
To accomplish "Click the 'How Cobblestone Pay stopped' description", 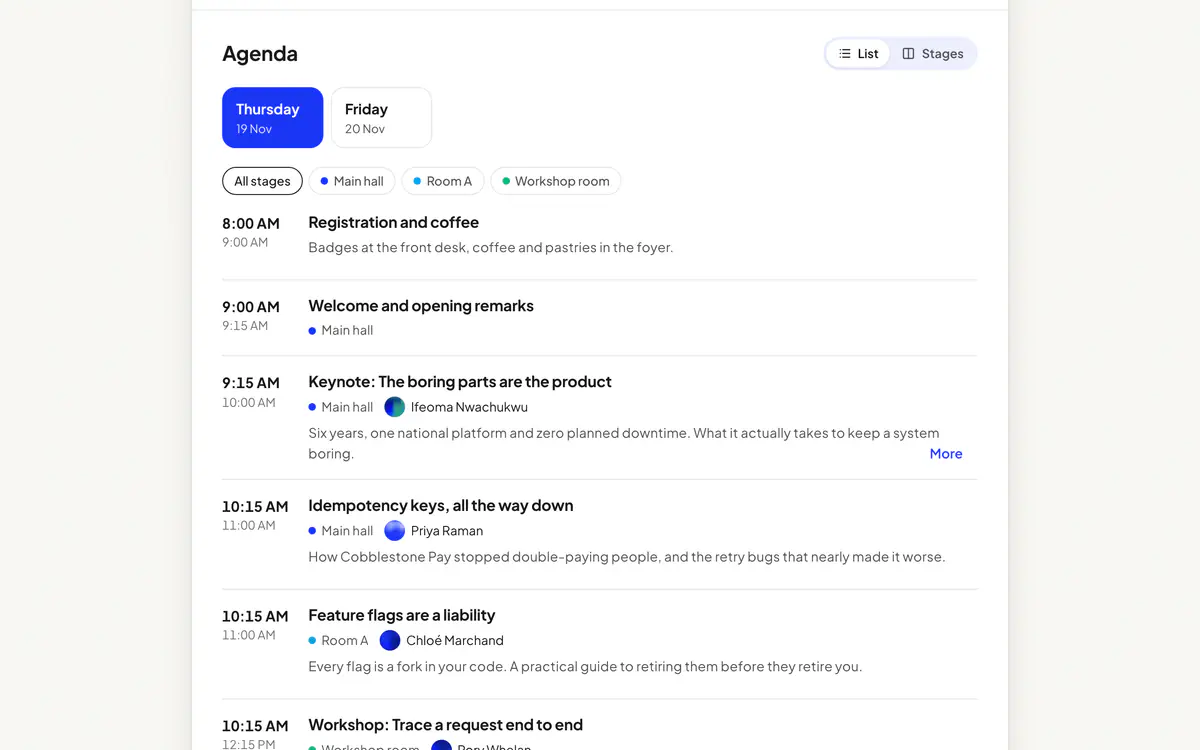I will pos(627,557).
